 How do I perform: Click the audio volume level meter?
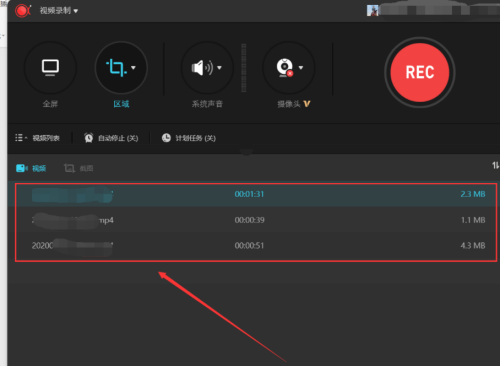(x=244, y=68)
